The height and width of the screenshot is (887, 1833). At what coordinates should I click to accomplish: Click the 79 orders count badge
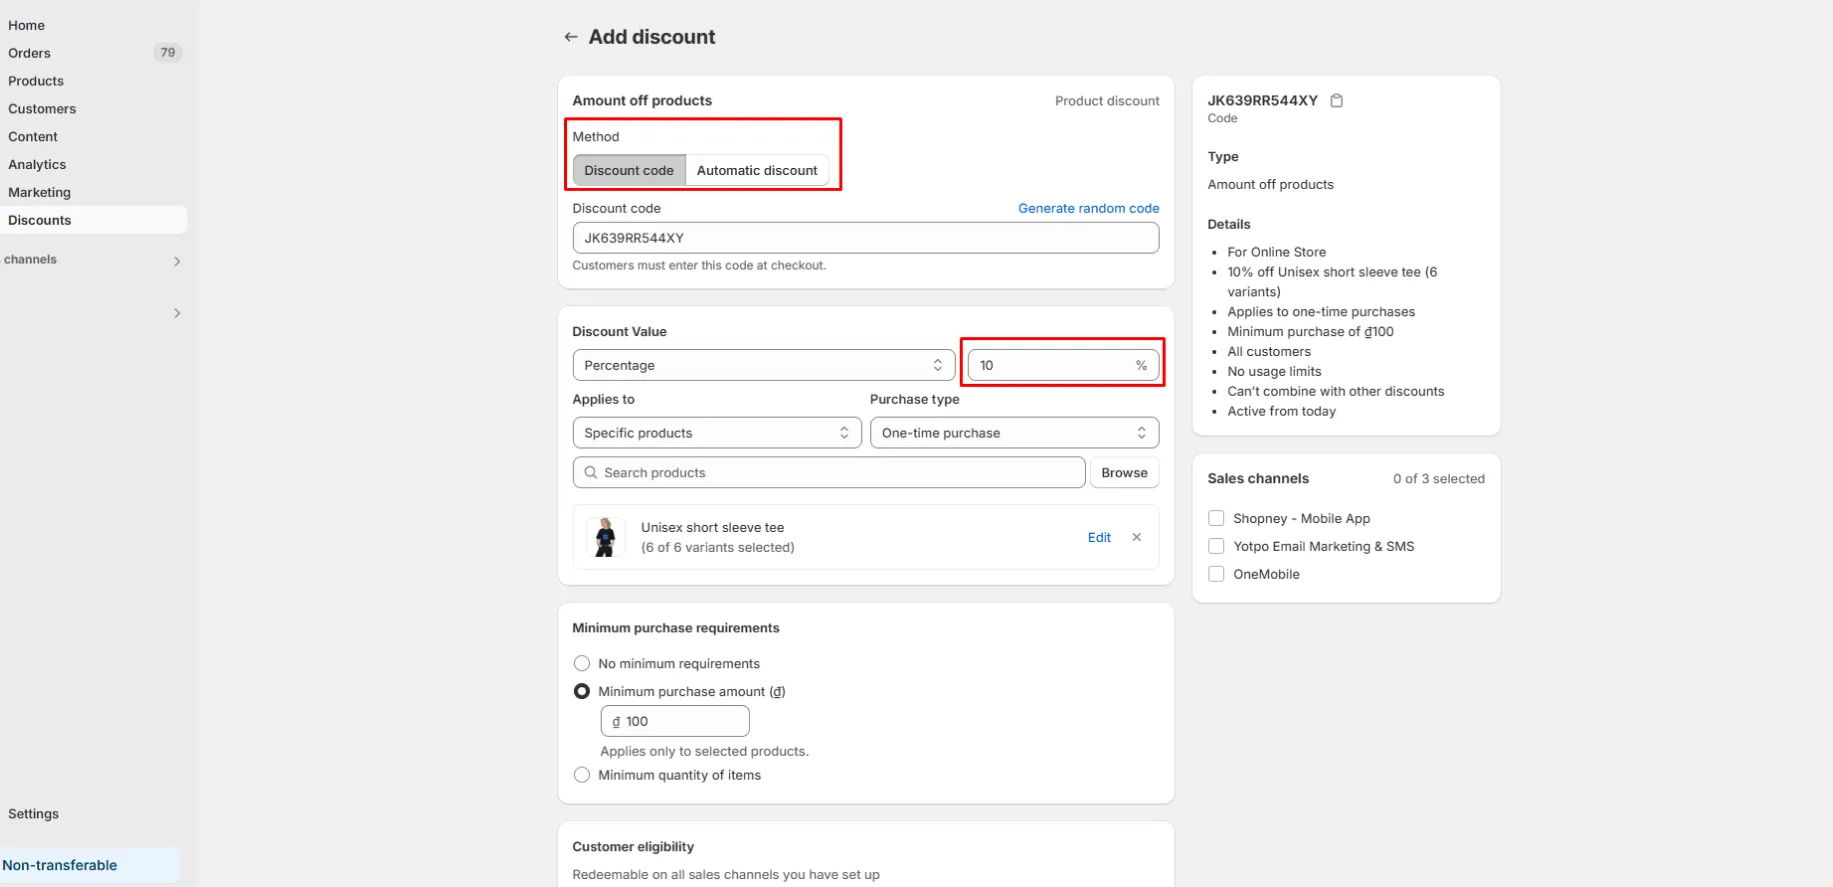[167, 53]
